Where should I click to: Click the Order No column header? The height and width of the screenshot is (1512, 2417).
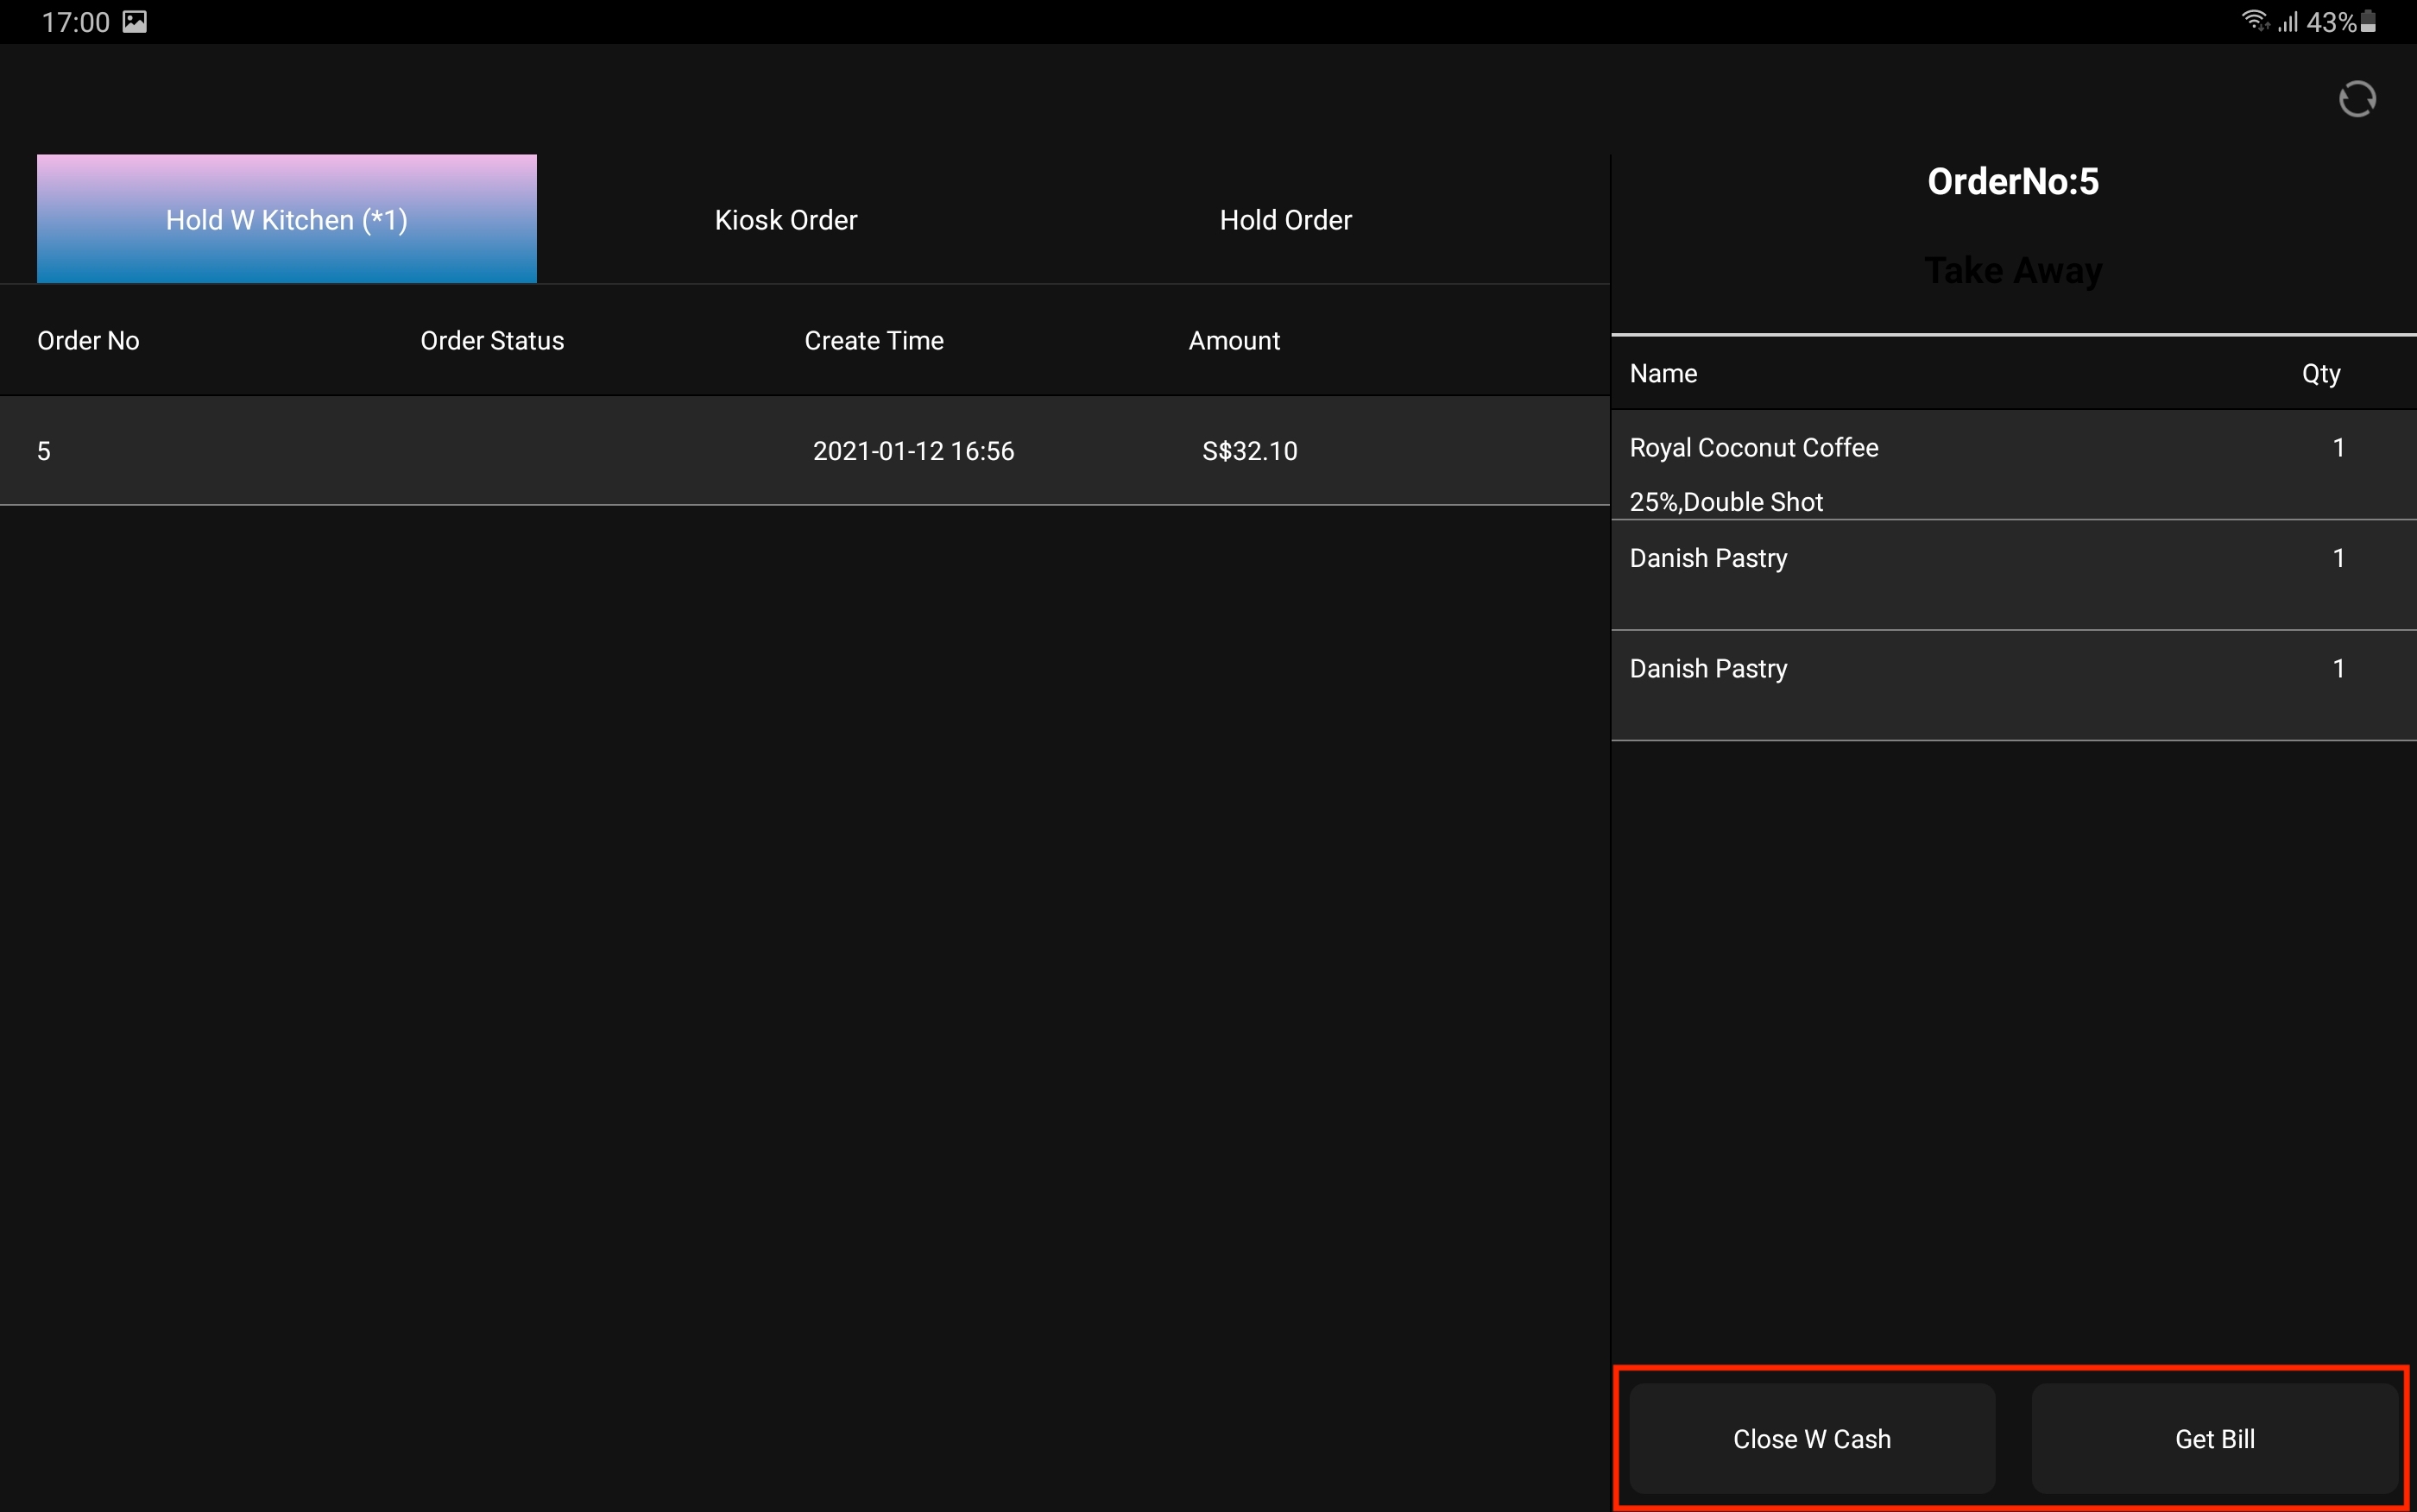[x=88, y=341]
